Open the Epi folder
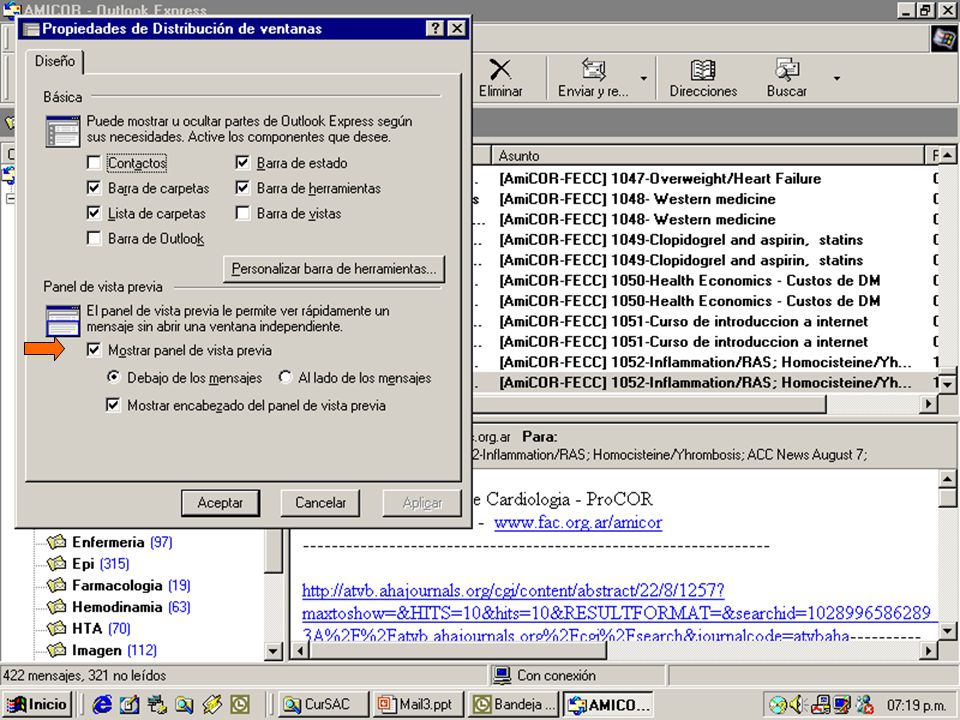 click(x=83, y=563)
